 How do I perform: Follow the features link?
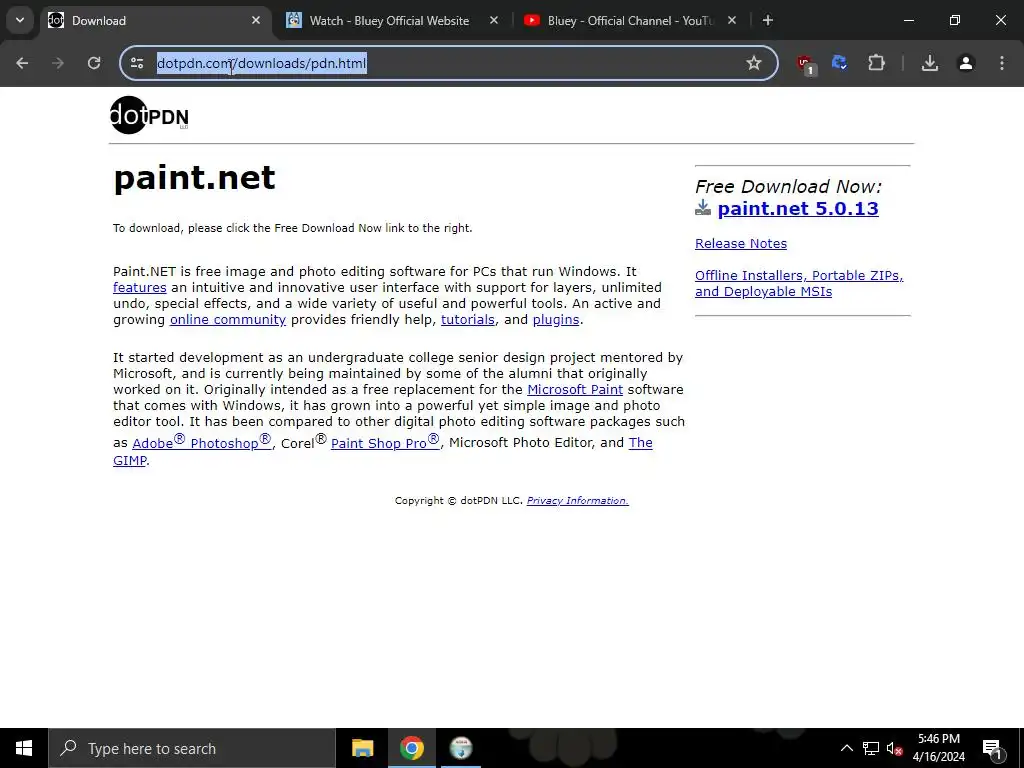click(140, 287)
